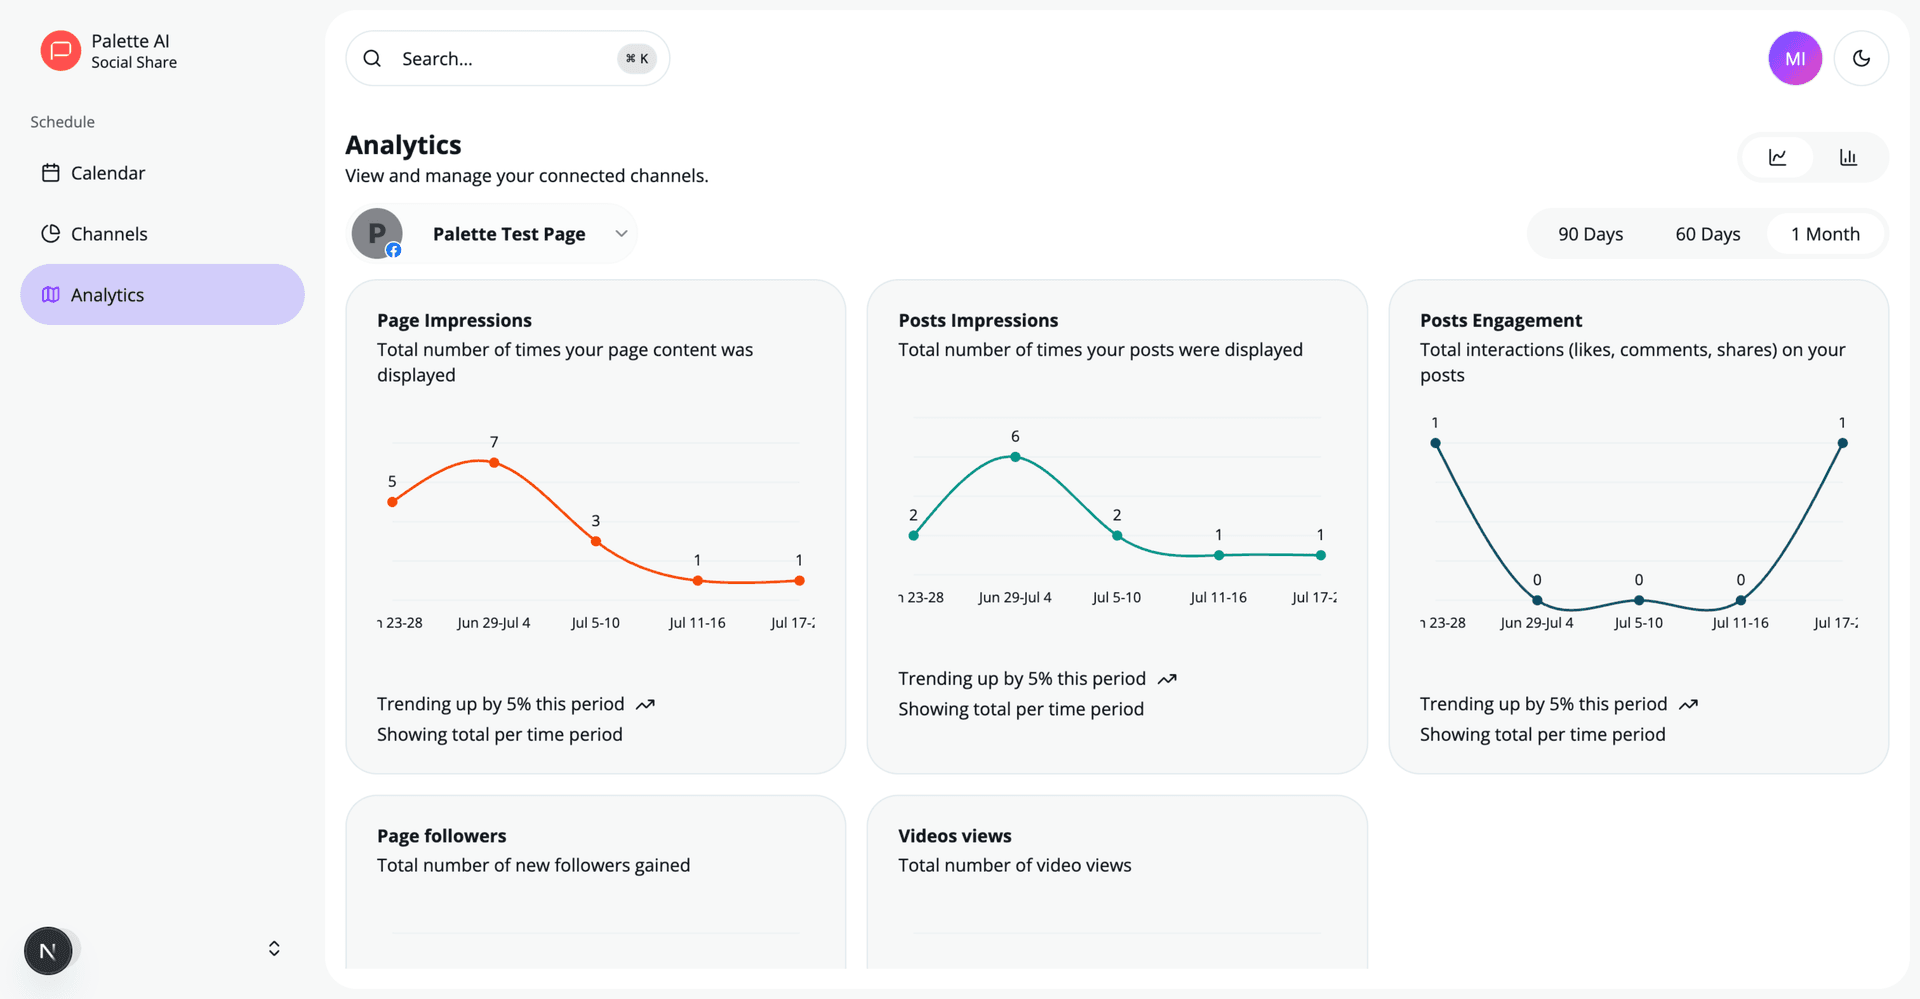1920x999 pixels.
Task: Open Channels from the sidebar icon
Action: click(x=51, y=233)
